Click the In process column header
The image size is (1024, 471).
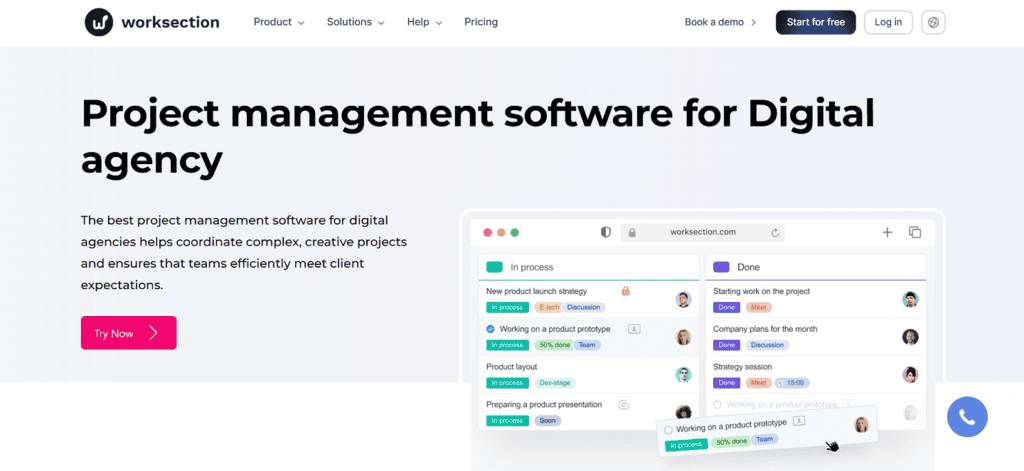tap(588, 267)
